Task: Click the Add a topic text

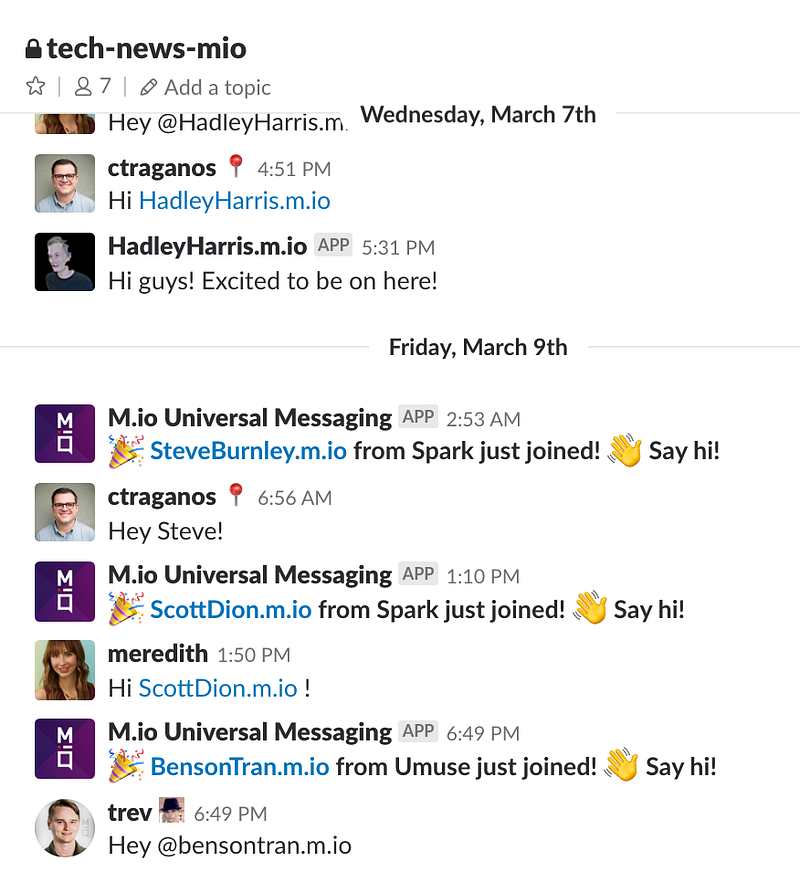Action: (217, 87)
